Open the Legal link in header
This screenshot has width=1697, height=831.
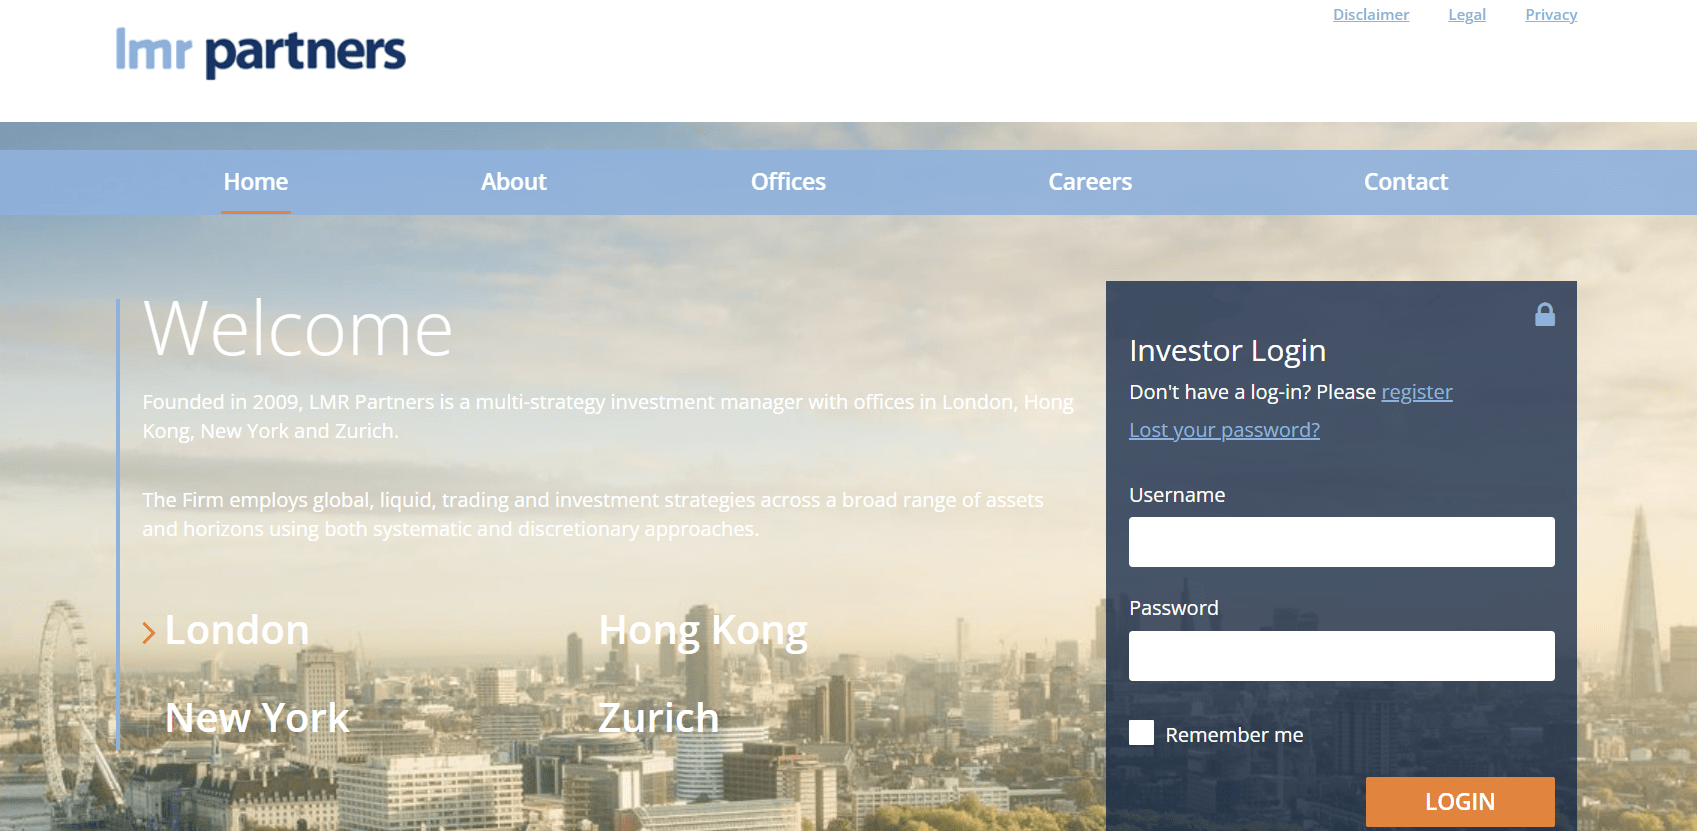(1466, 15)
